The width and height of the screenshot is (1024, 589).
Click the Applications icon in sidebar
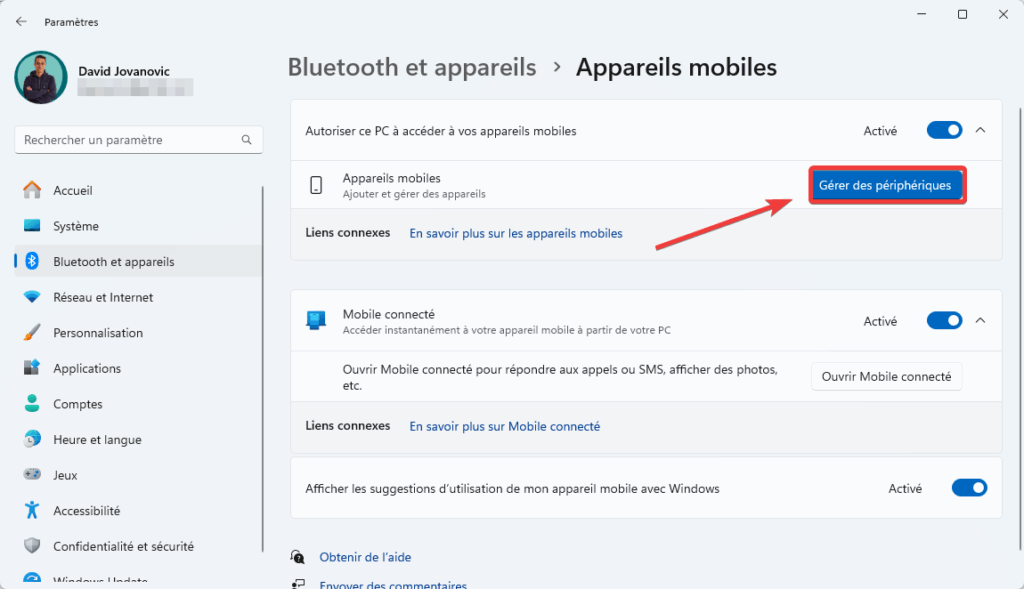(32, 368)
